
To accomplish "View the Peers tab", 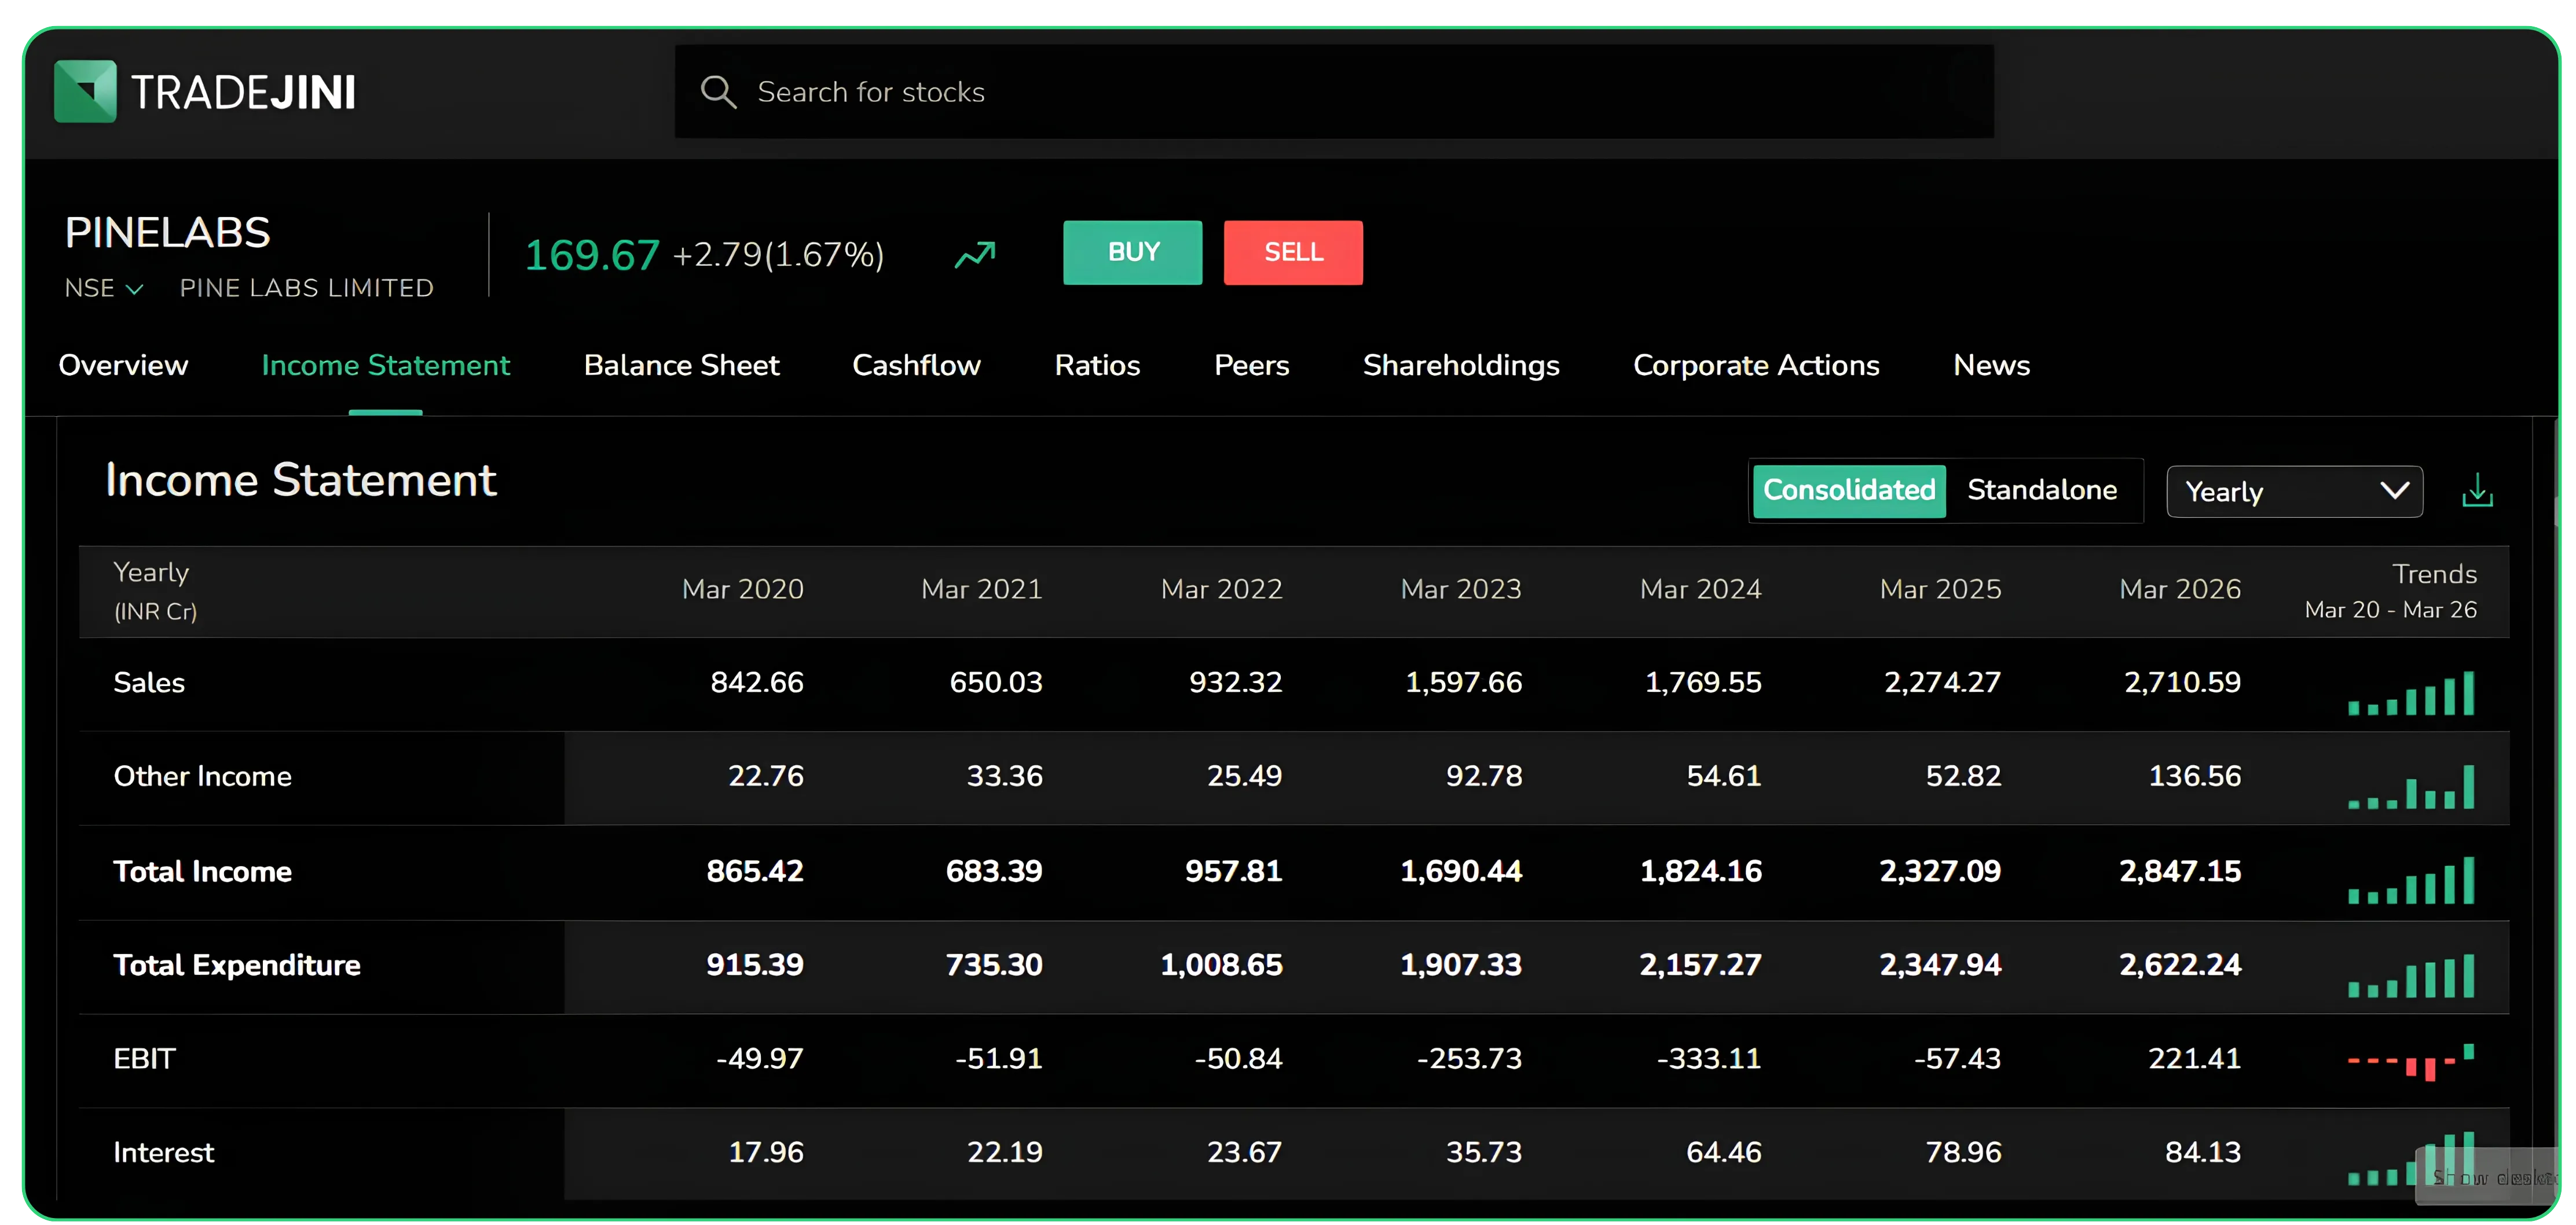I will 1251,365.
